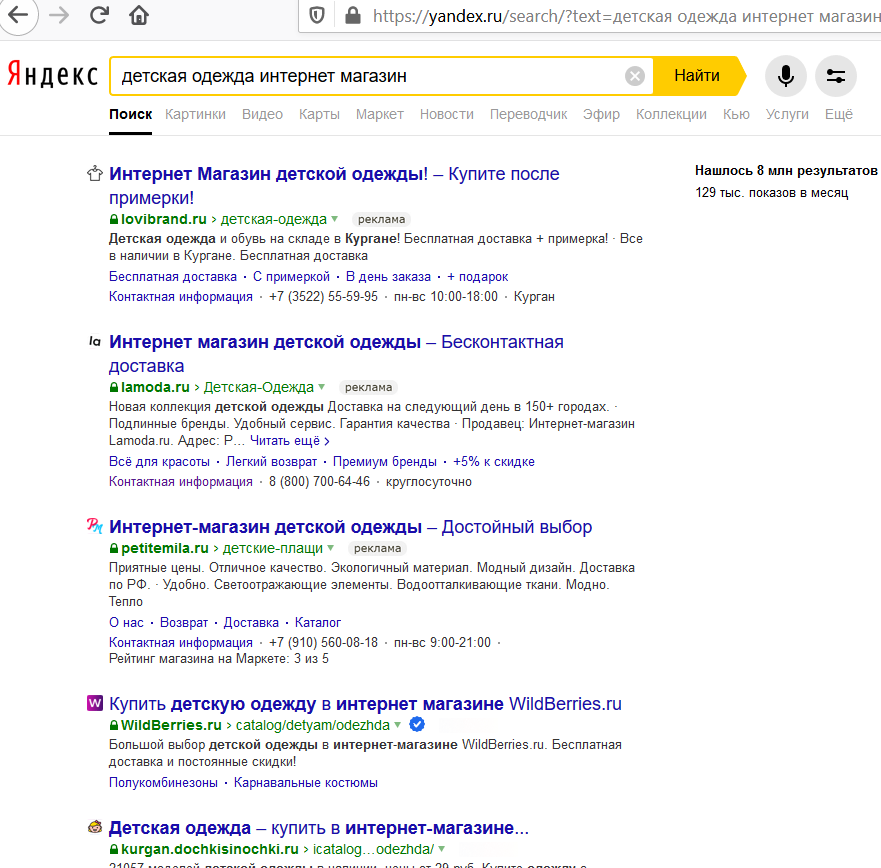Viewport: 881px width, 868px height.
Task: Click the '+ подарок' sitelink
Action: 478,276
